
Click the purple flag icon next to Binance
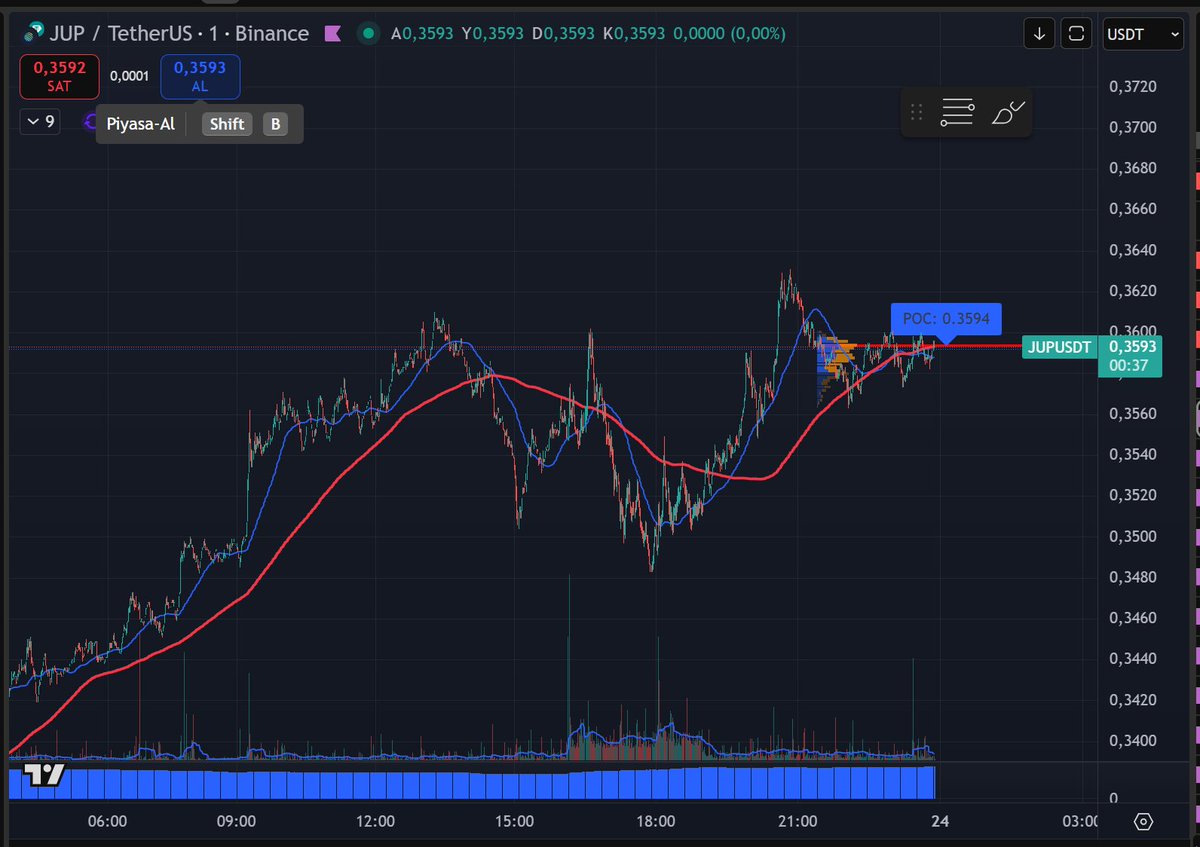coord(333,34)
